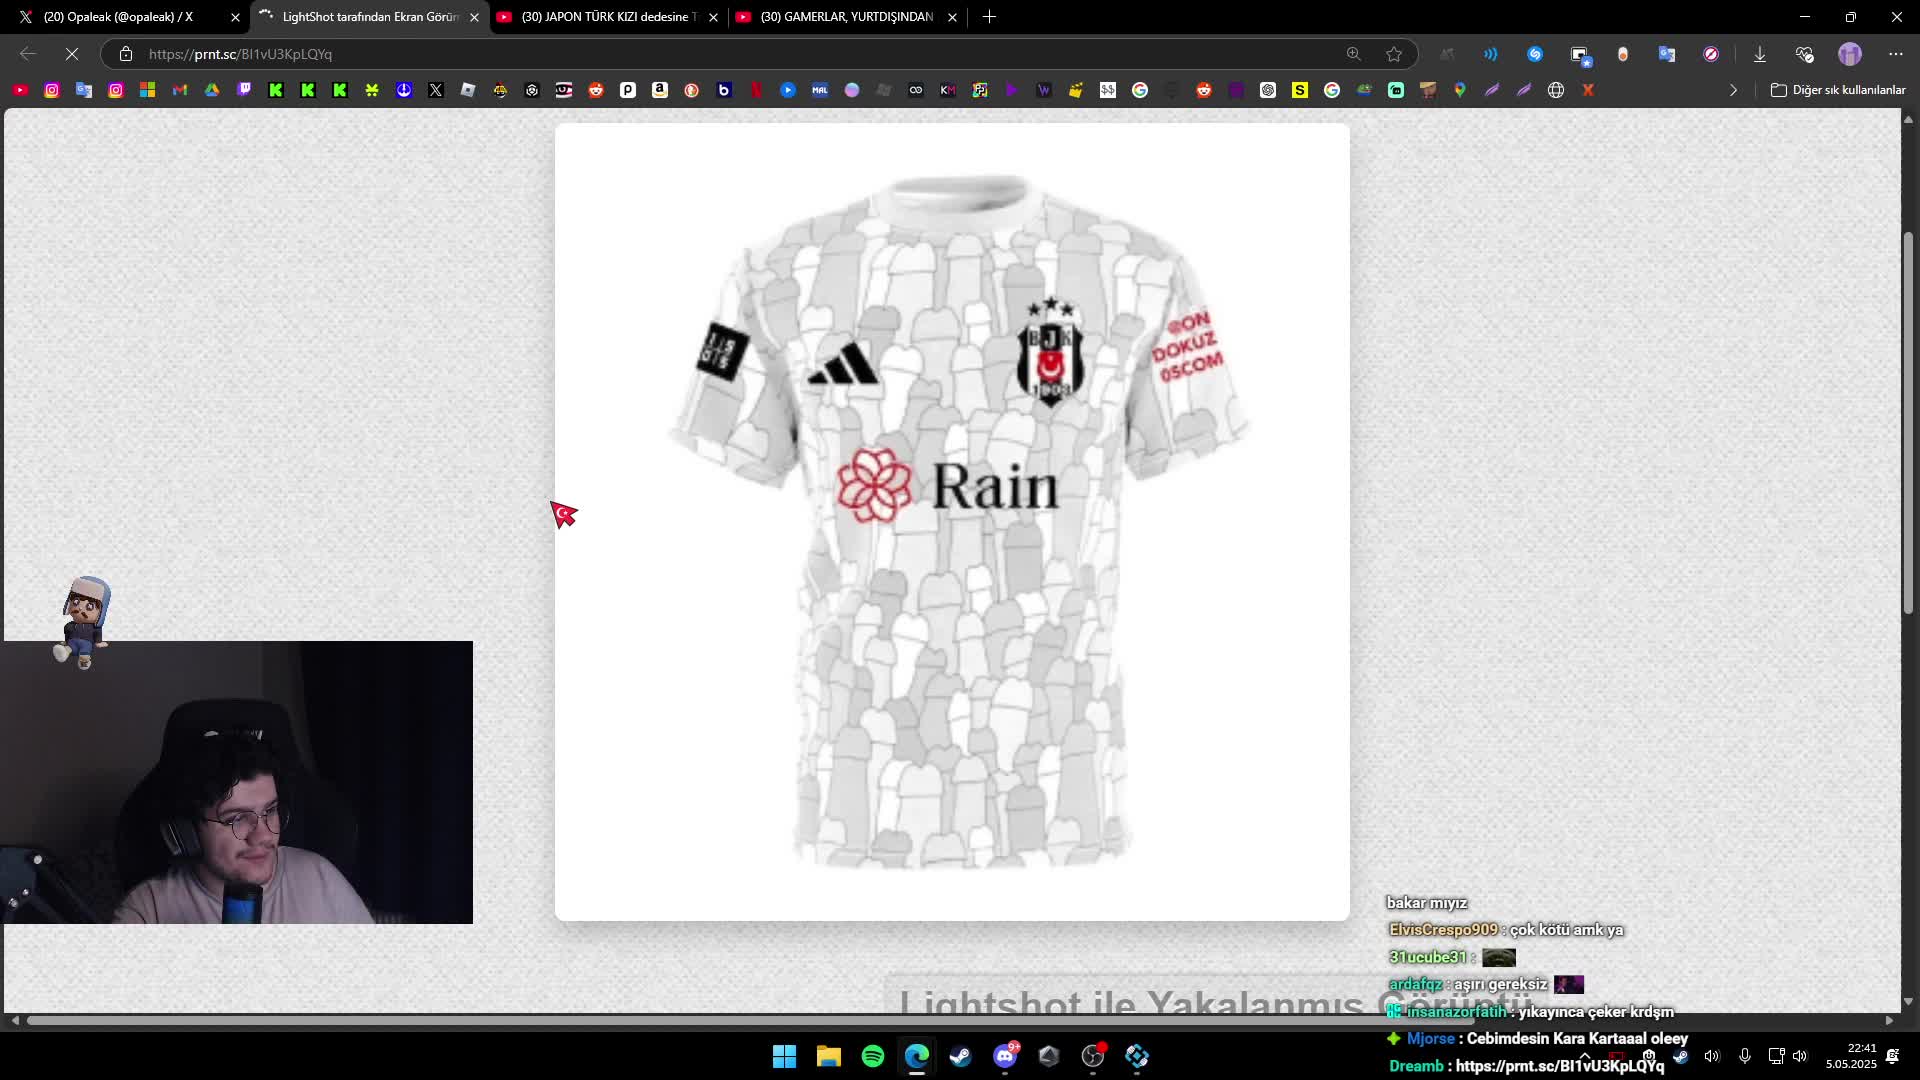Open the YouTube bookmark
The image size is (1920, 1080).
[x=20, y=90]
